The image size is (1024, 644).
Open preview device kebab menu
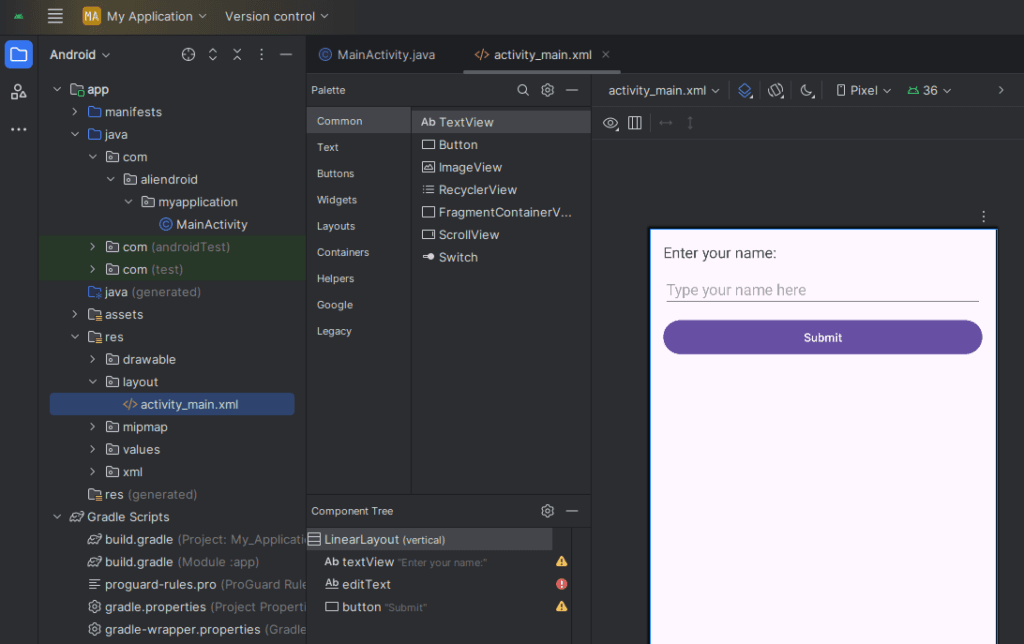tap(984, 216)
